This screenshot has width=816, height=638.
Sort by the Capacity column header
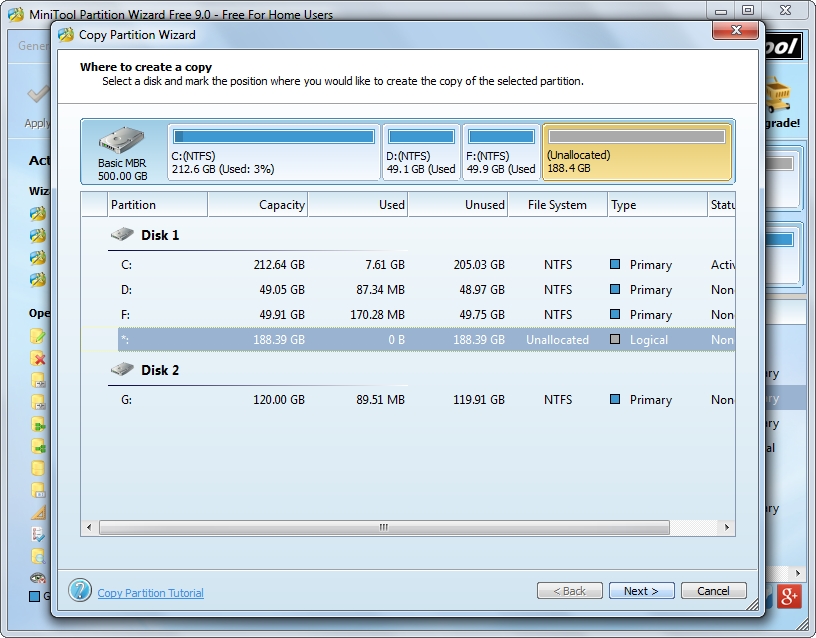click(258, 205)
